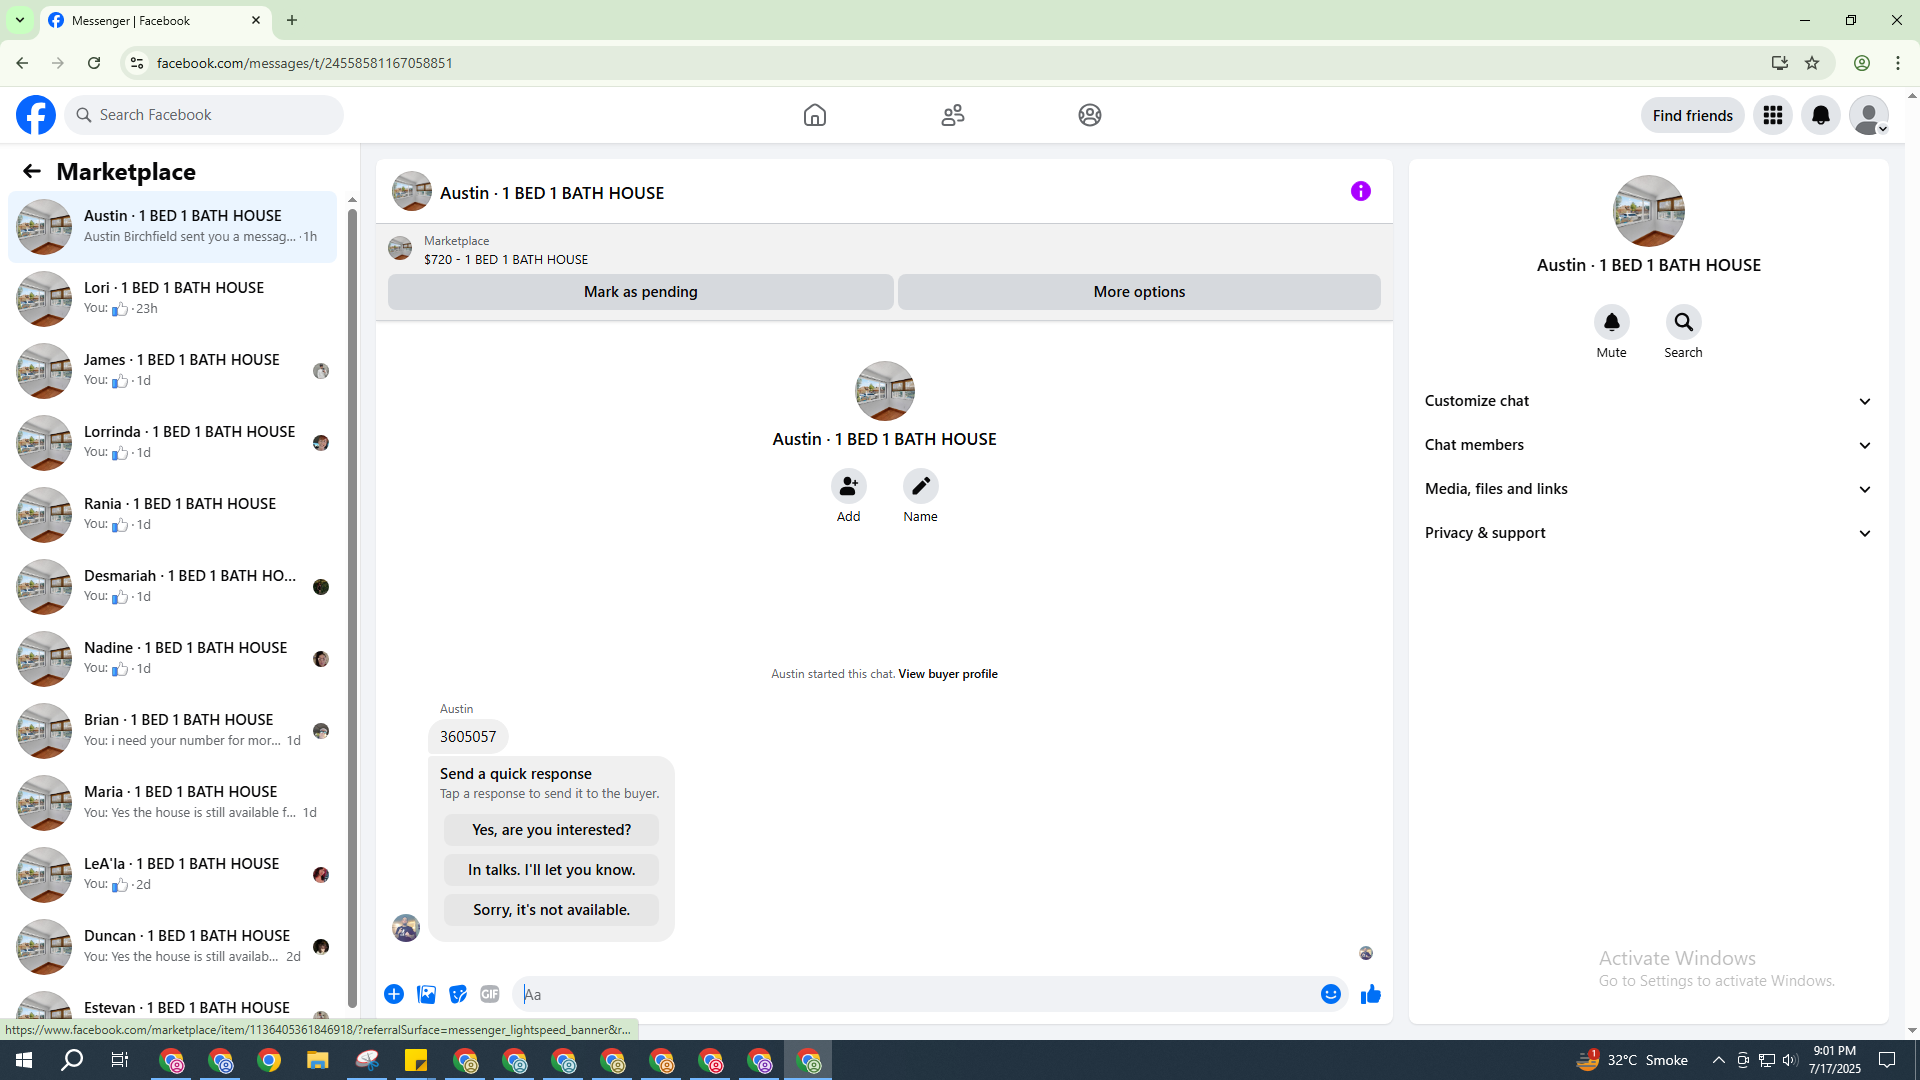This screenshot has height=1080, width=1920.
Task: Open the account profile menu
Action: 1869,115
